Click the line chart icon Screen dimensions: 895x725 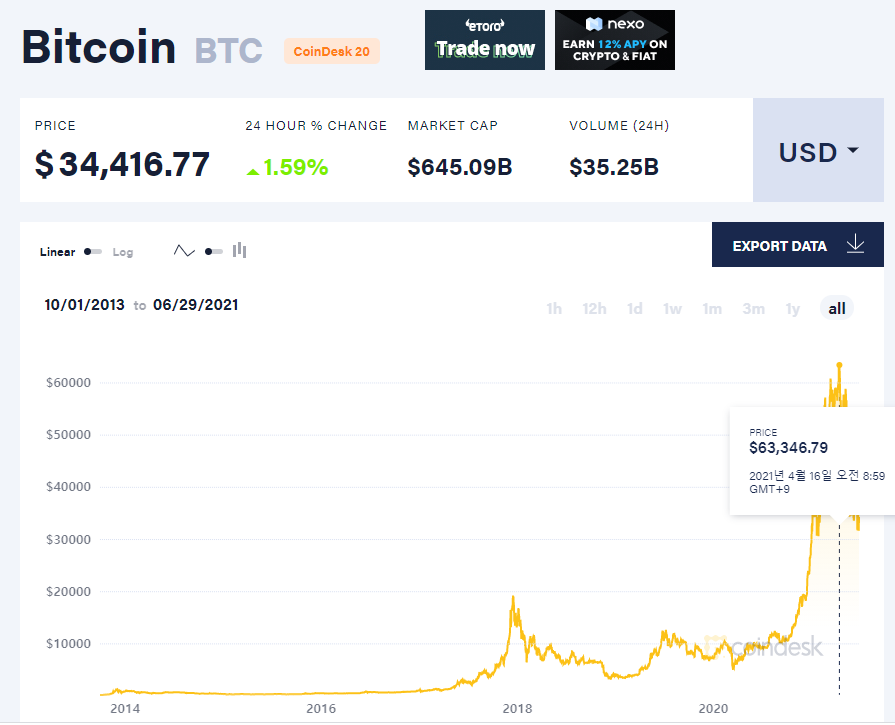point(184,251)
